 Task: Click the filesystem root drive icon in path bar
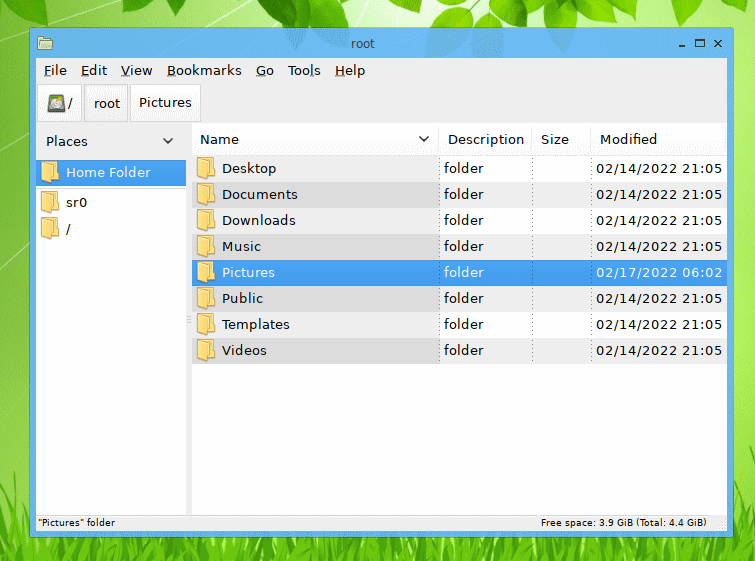[57, 103]
